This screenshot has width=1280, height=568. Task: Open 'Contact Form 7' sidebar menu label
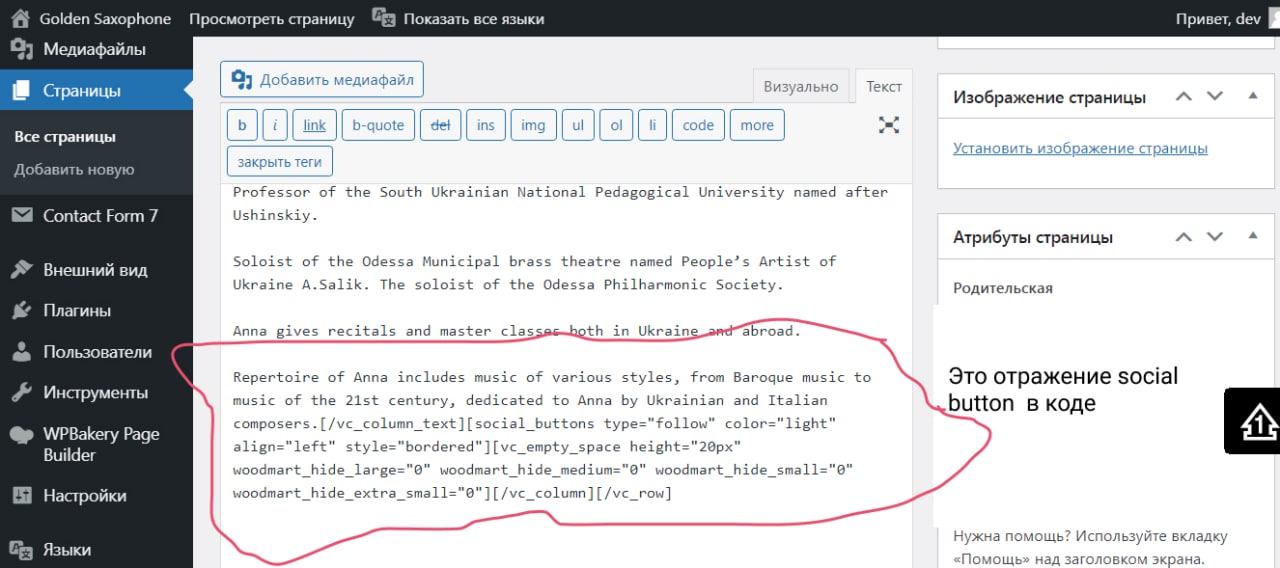[x=100, y=215]
